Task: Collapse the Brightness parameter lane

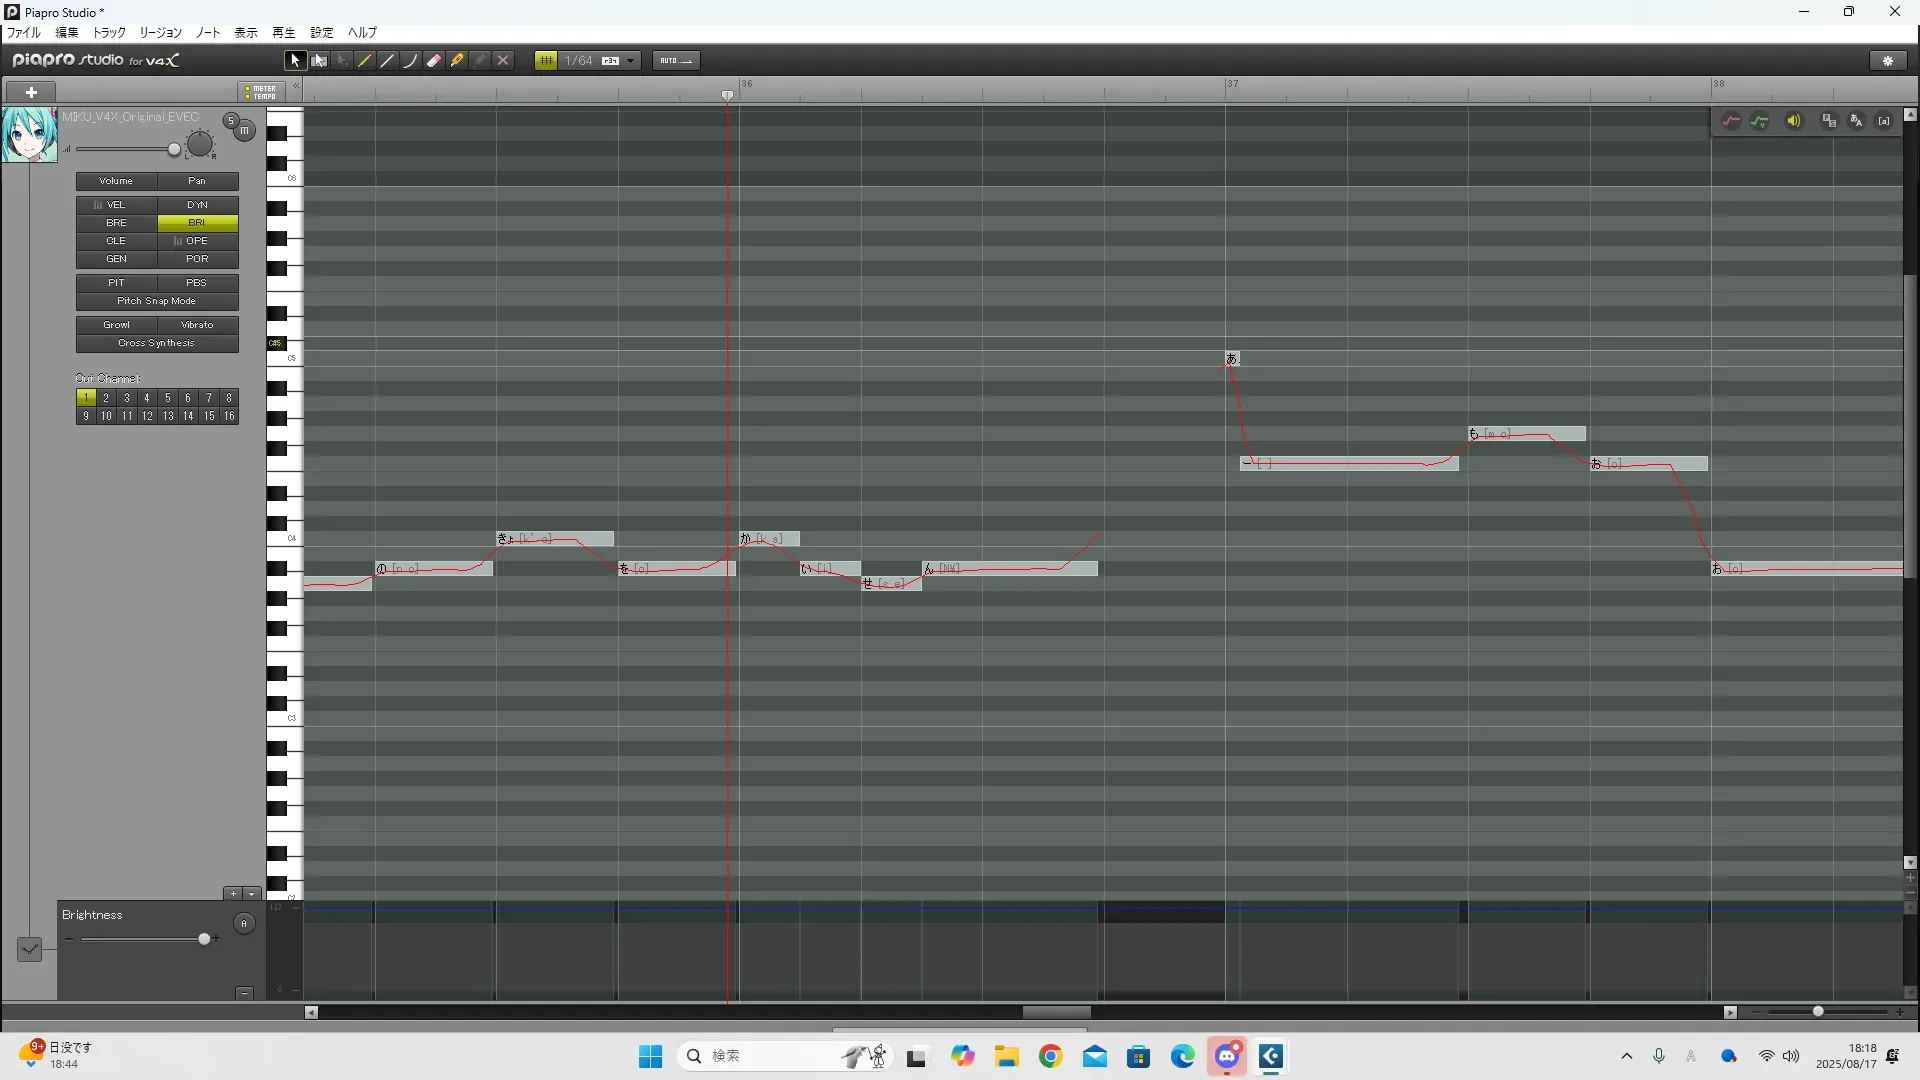Action: (244, 993)
